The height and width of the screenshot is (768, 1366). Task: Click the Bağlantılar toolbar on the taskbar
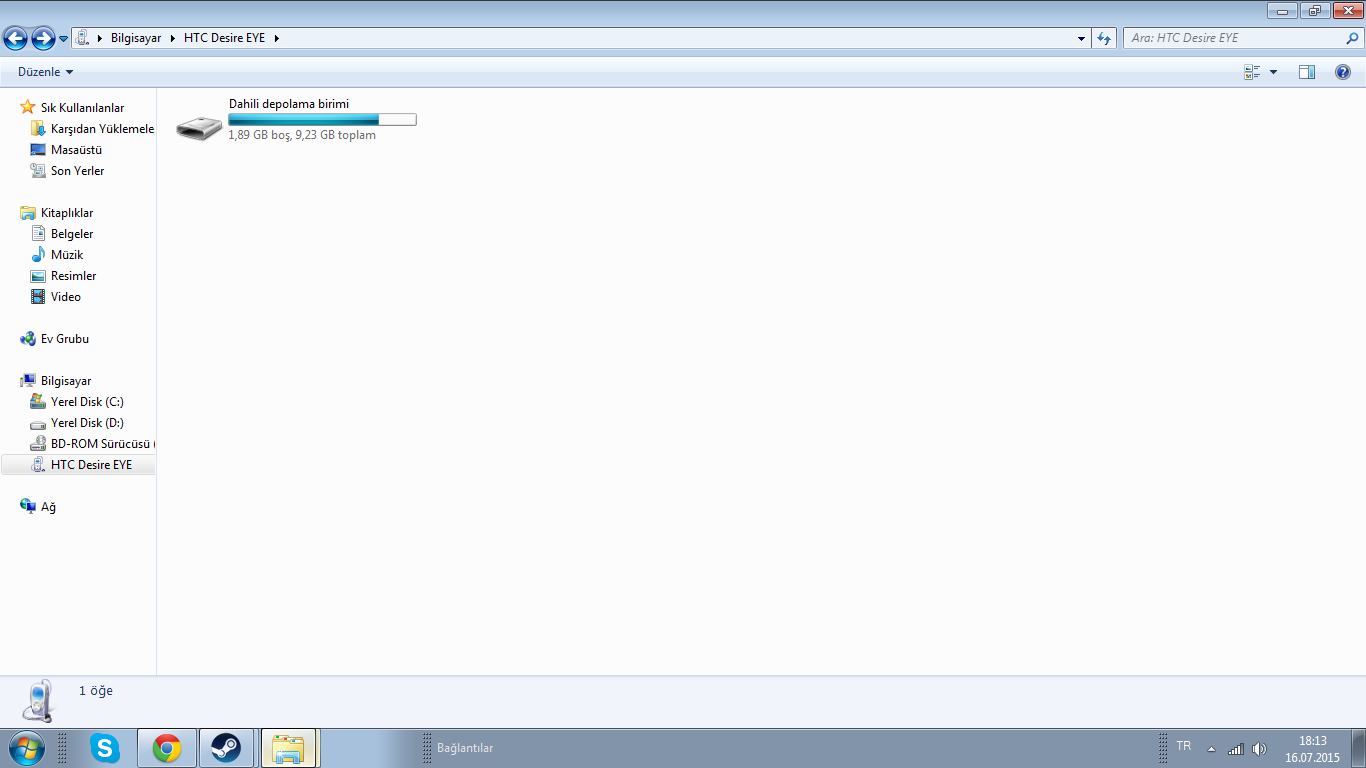tap(465, 748)
